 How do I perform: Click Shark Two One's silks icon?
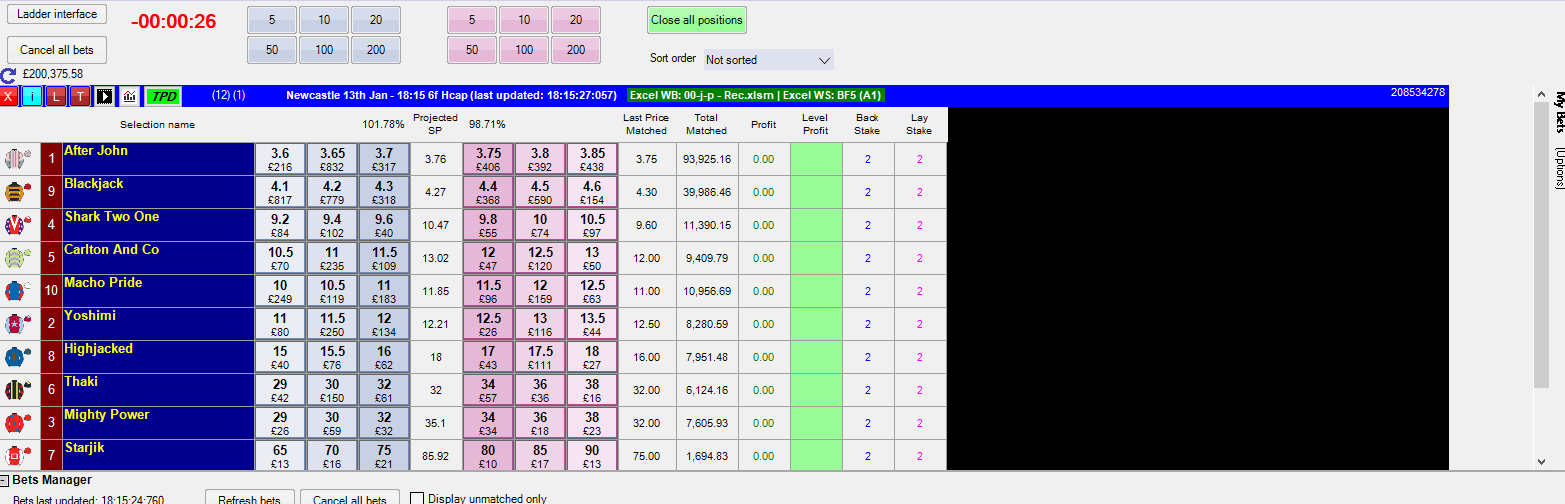tap(16, 225)
